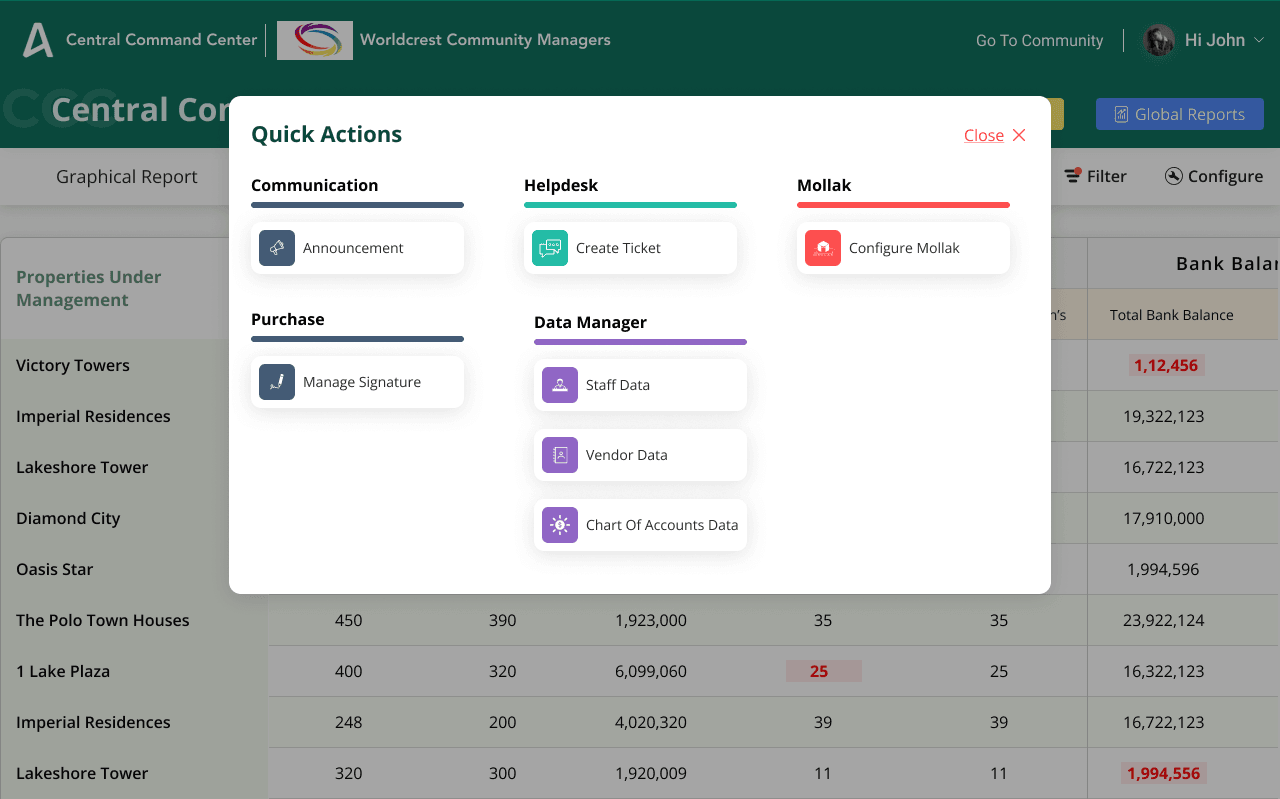Expand the Hi John dropdown arrow

[1259, 40]
